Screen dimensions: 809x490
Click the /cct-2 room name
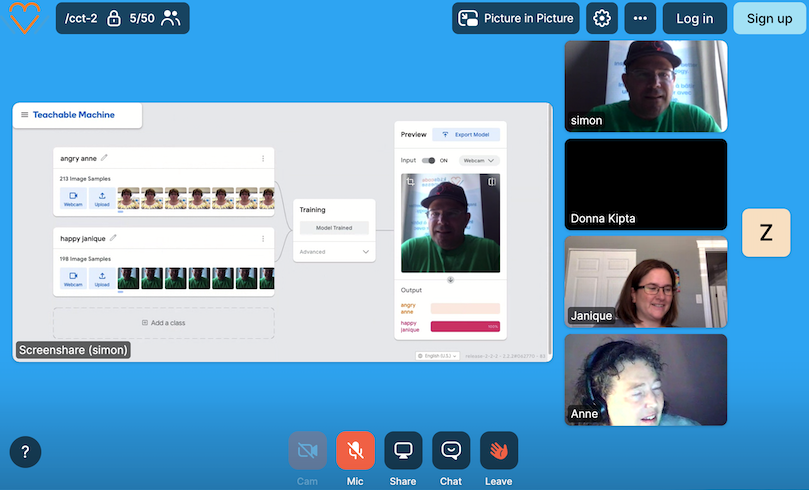(81, 19)
